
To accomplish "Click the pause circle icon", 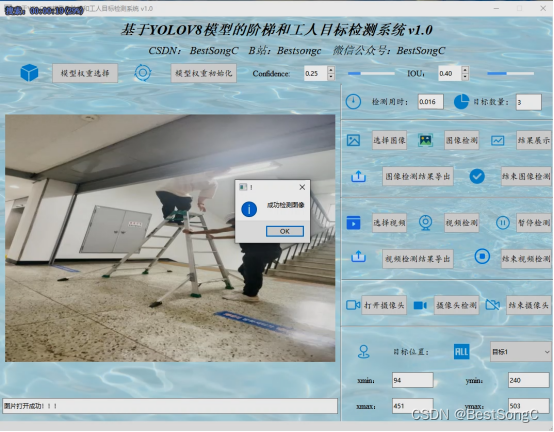I will click(x=503, y=223).
